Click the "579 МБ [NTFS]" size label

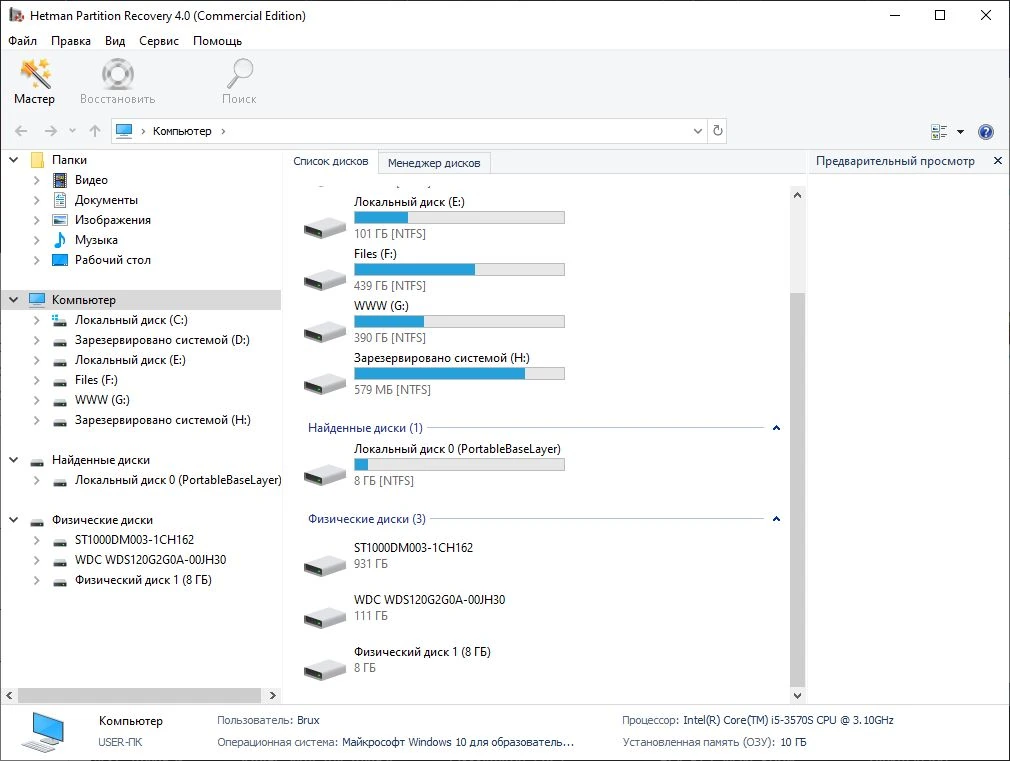pos(392,390)
